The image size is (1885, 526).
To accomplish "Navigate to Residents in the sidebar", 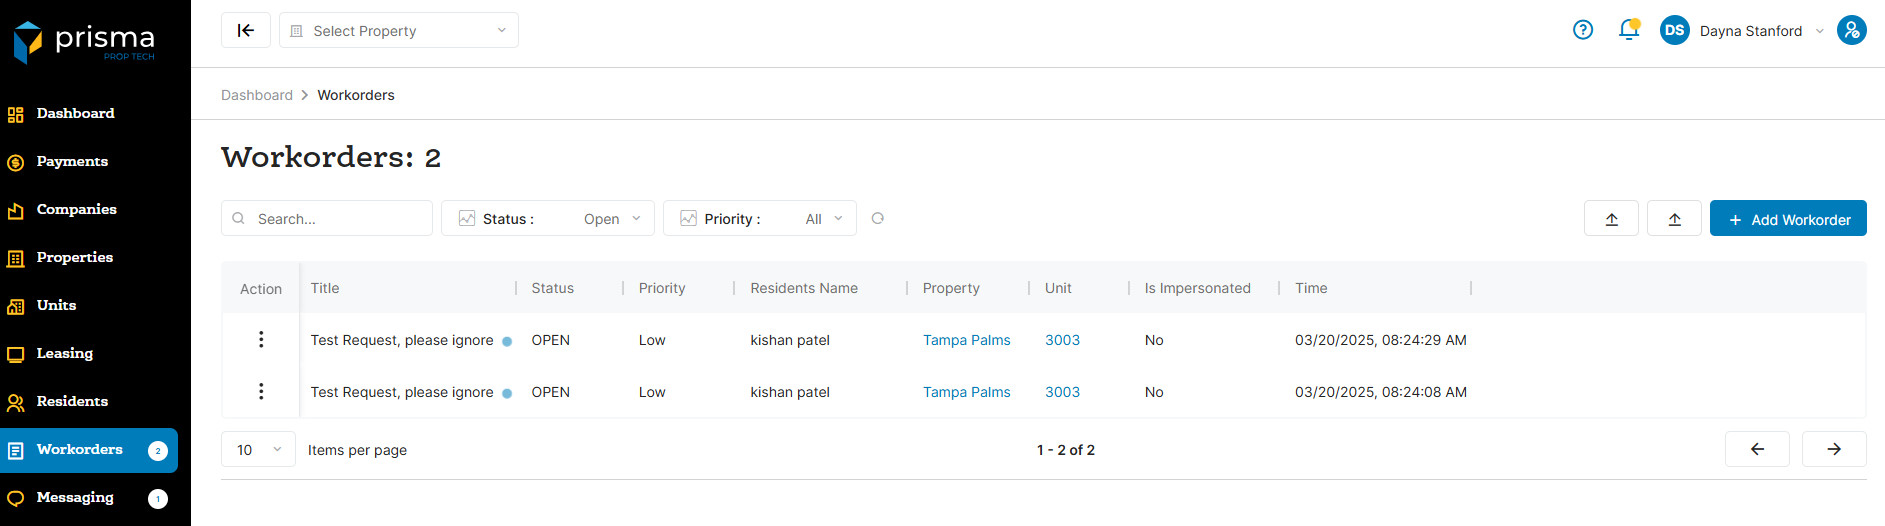I will point(72,402).
